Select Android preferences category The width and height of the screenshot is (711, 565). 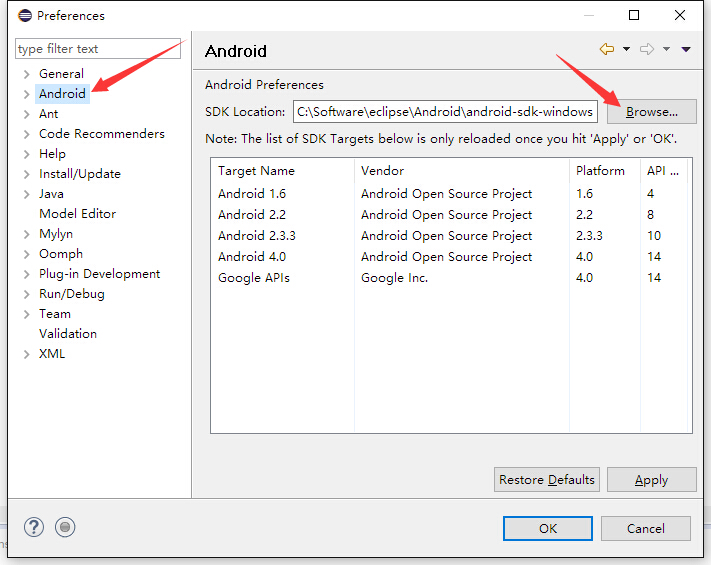point(62,93)
